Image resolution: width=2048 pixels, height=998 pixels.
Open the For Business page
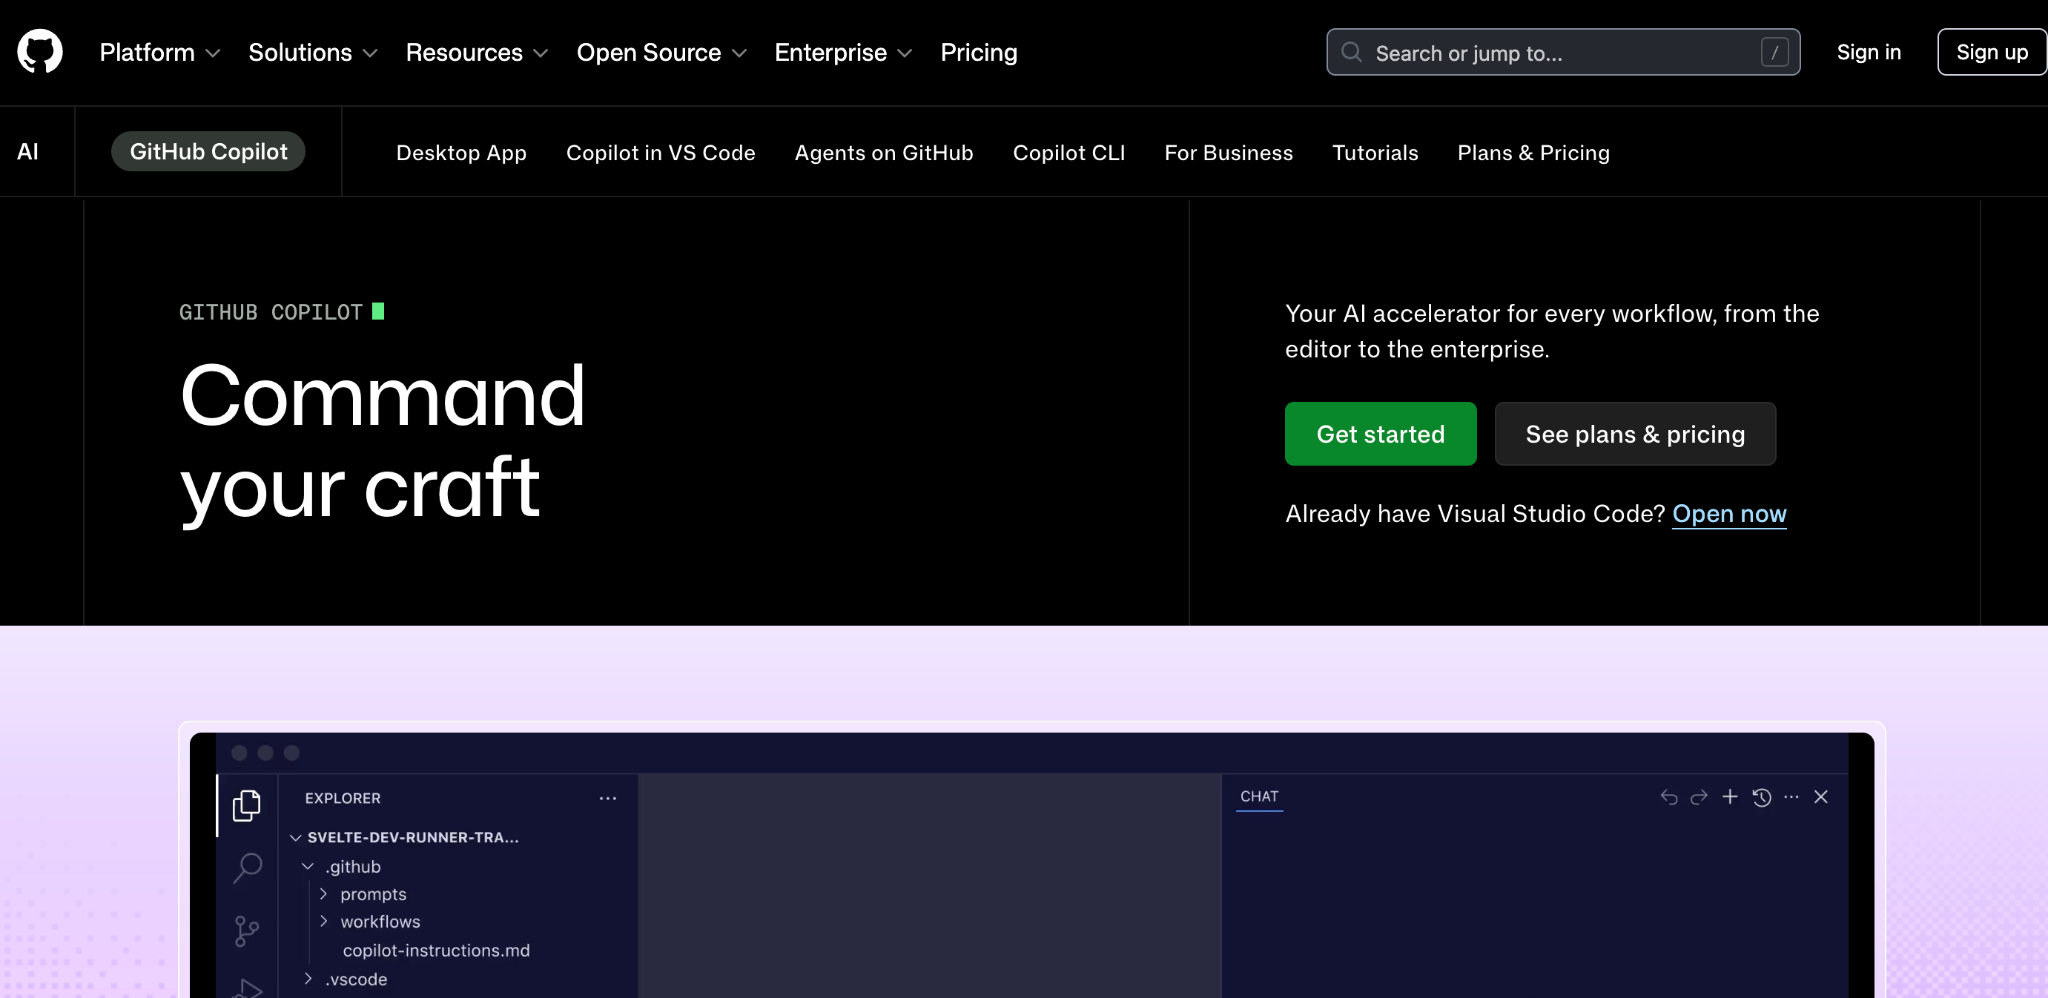(x=1228, y=153)
